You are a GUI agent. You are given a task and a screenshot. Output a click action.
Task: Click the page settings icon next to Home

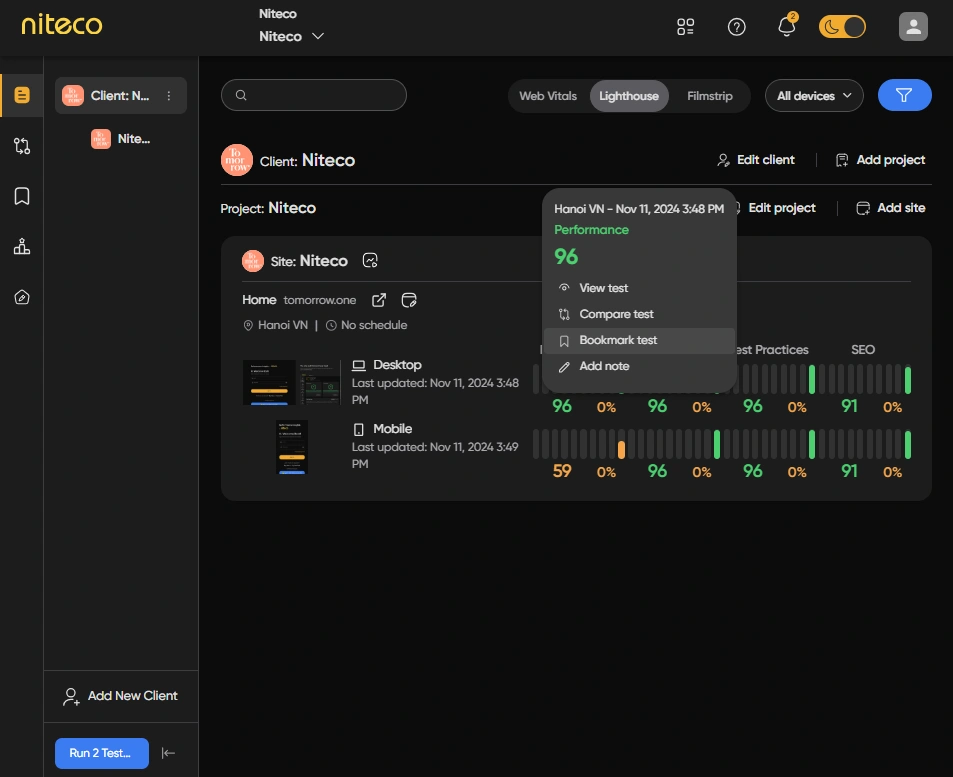409,300
